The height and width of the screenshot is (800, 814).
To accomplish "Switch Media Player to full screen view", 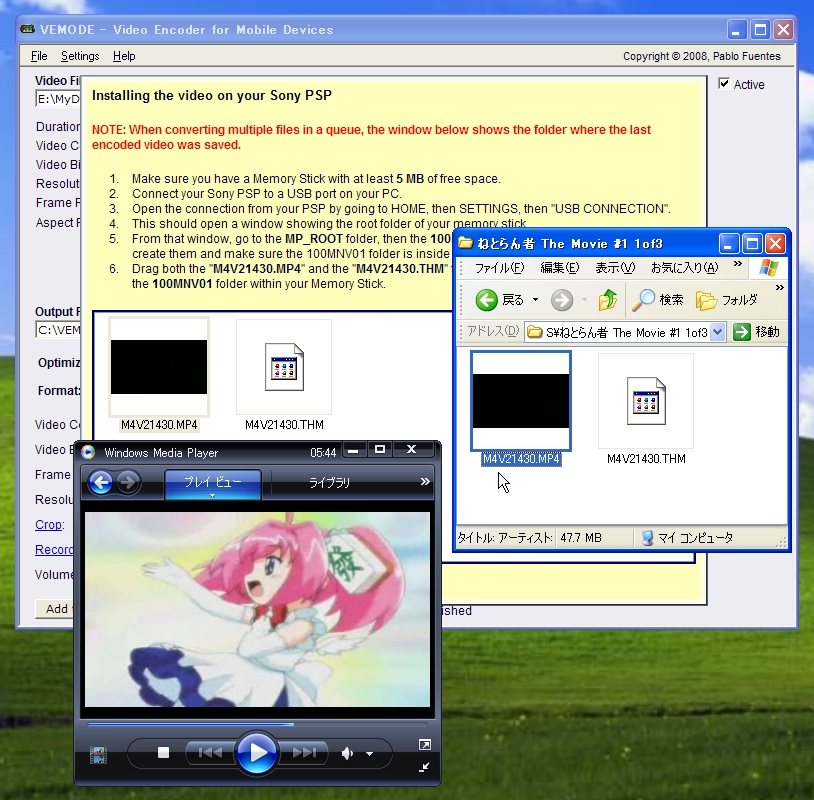I will coord(424,745).
